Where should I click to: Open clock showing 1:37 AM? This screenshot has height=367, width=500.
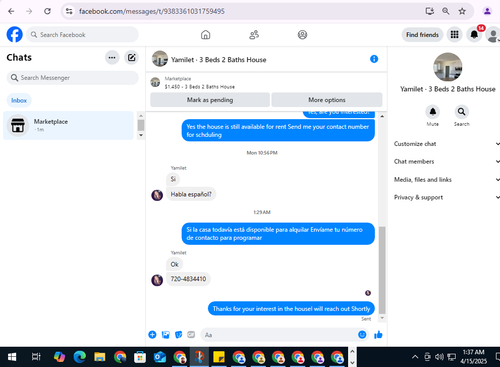pyautogui.click(x=473, y=357)
